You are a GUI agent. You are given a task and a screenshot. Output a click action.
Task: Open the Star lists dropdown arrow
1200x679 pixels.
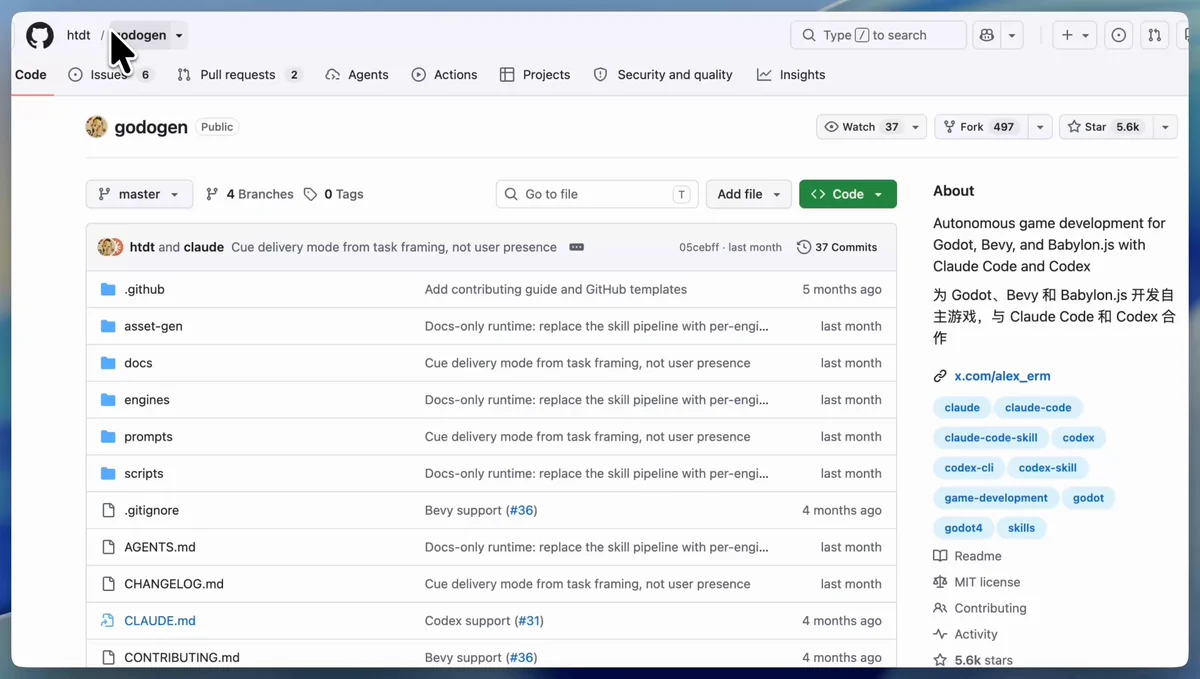1165,127
